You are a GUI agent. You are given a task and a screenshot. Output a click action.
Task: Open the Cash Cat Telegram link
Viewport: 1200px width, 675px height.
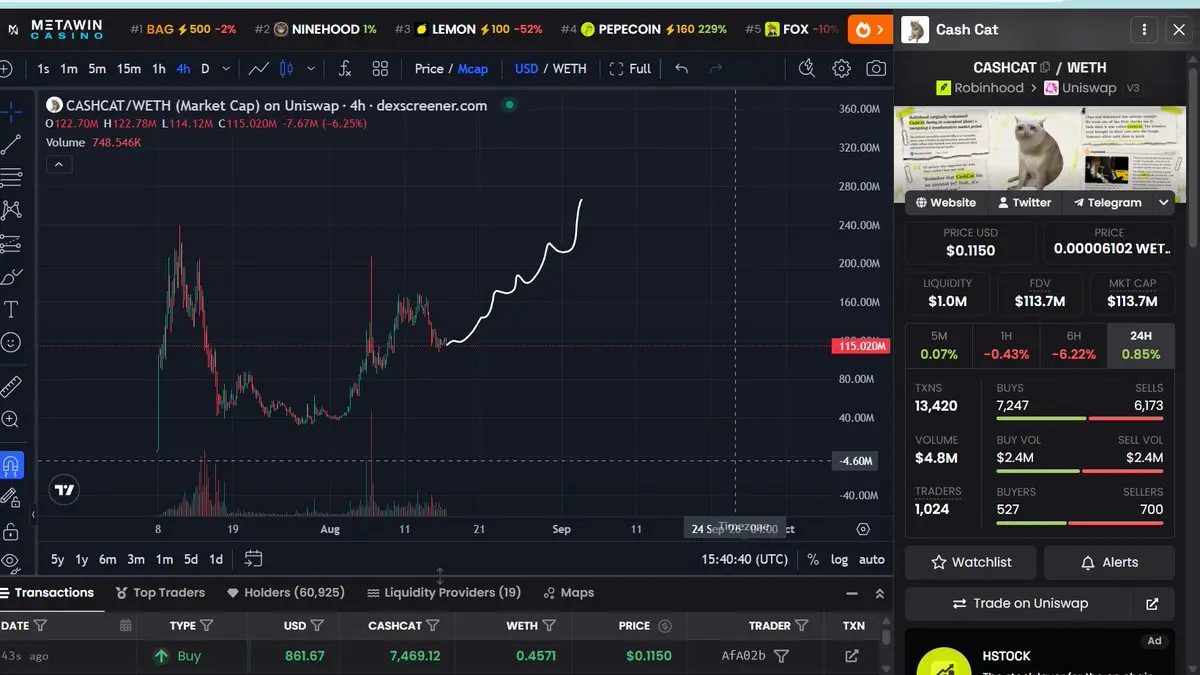tap(1108, 202)
